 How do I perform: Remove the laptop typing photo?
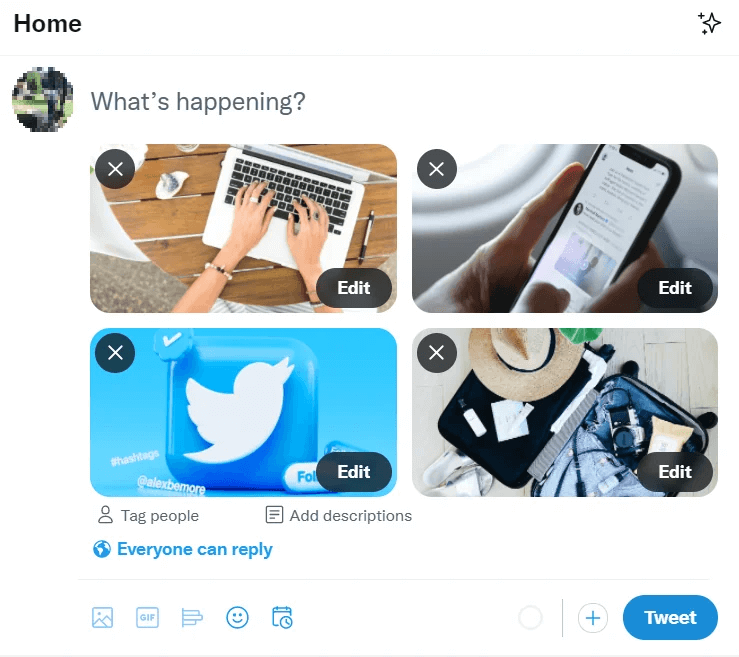(115, 169)
